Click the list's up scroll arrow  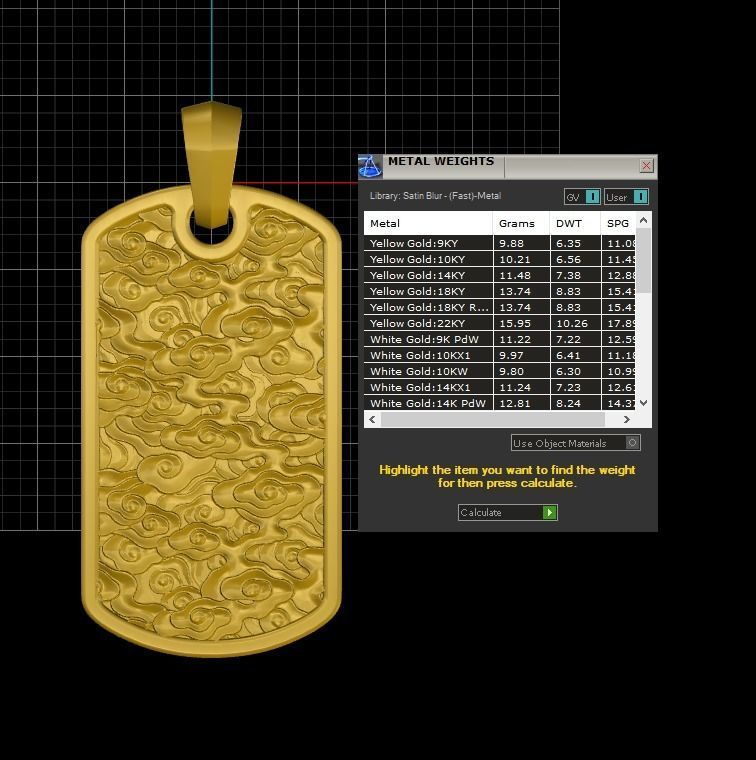tap(644, 221)
